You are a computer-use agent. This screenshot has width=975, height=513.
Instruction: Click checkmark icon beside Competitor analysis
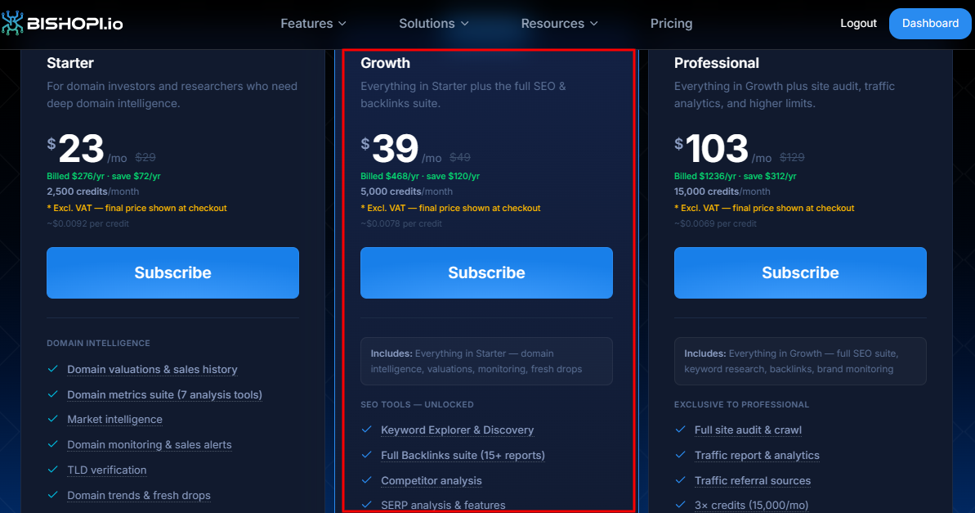[x=367, y=480]
